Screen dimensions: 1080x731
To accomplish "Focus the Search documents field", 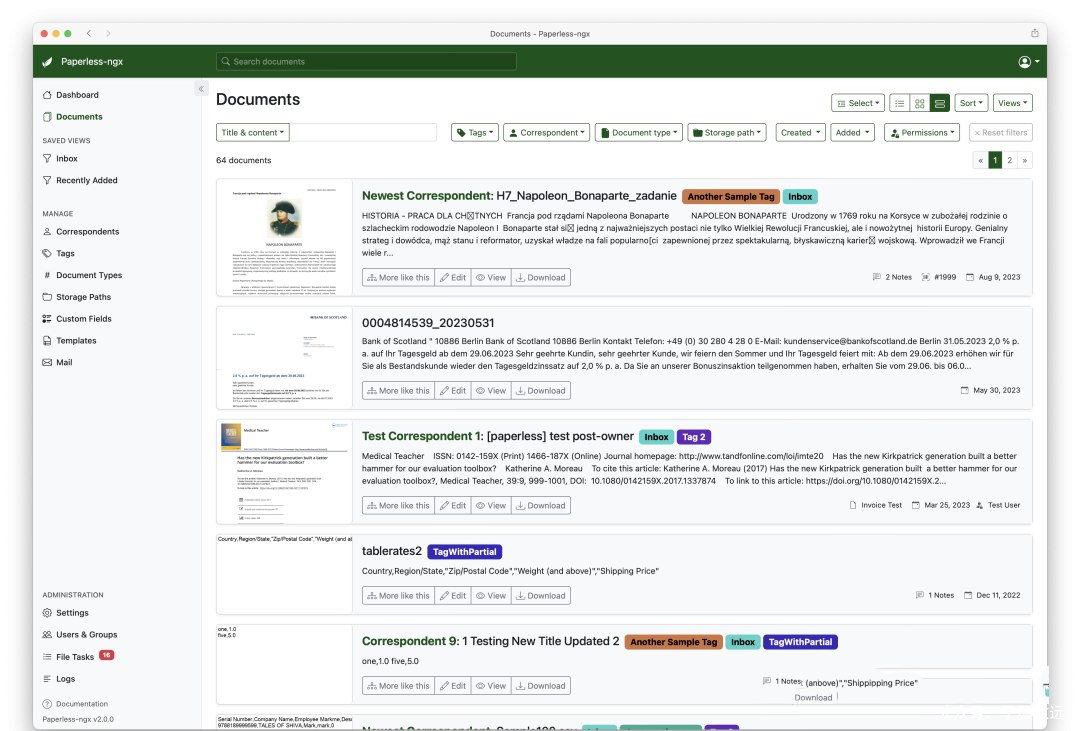I will (x=366, y=61).
